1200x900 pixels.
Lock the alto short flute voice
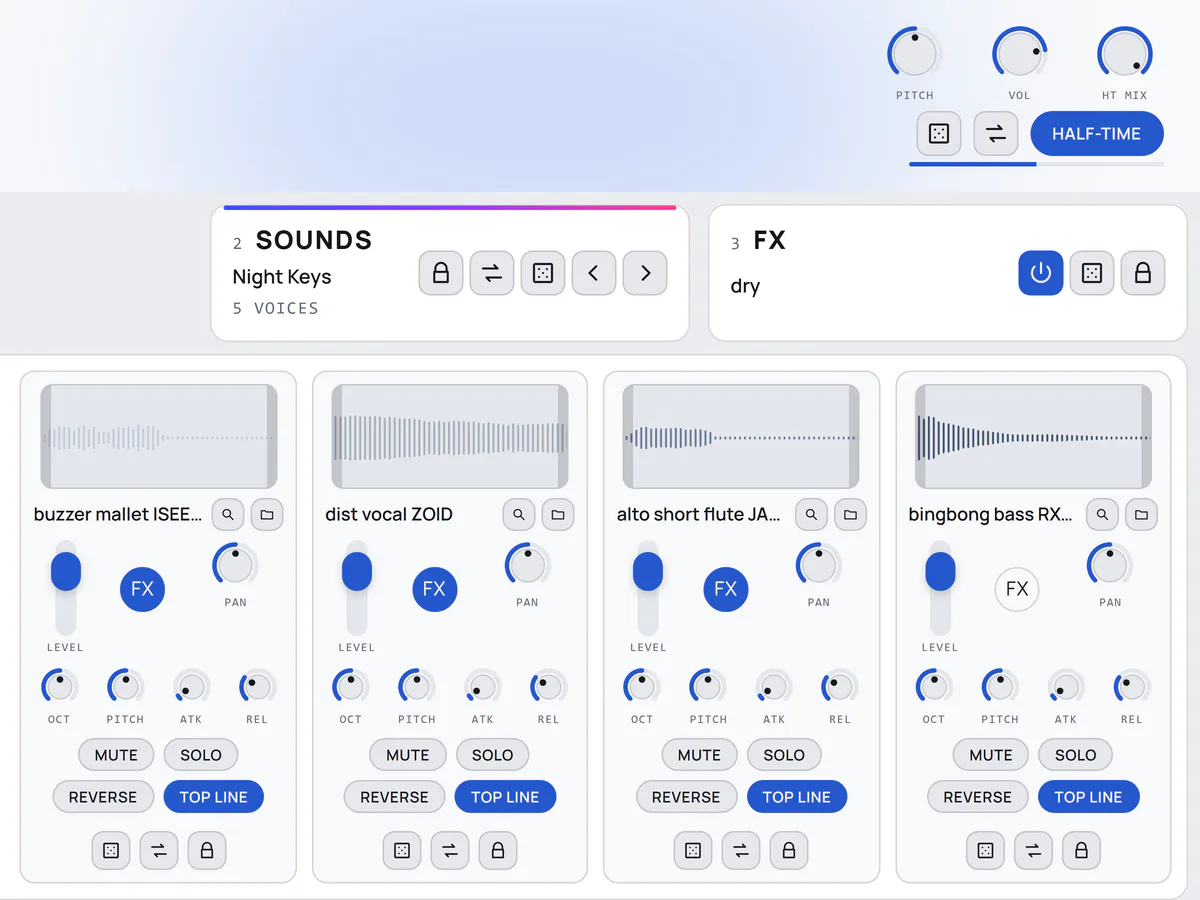789,851
